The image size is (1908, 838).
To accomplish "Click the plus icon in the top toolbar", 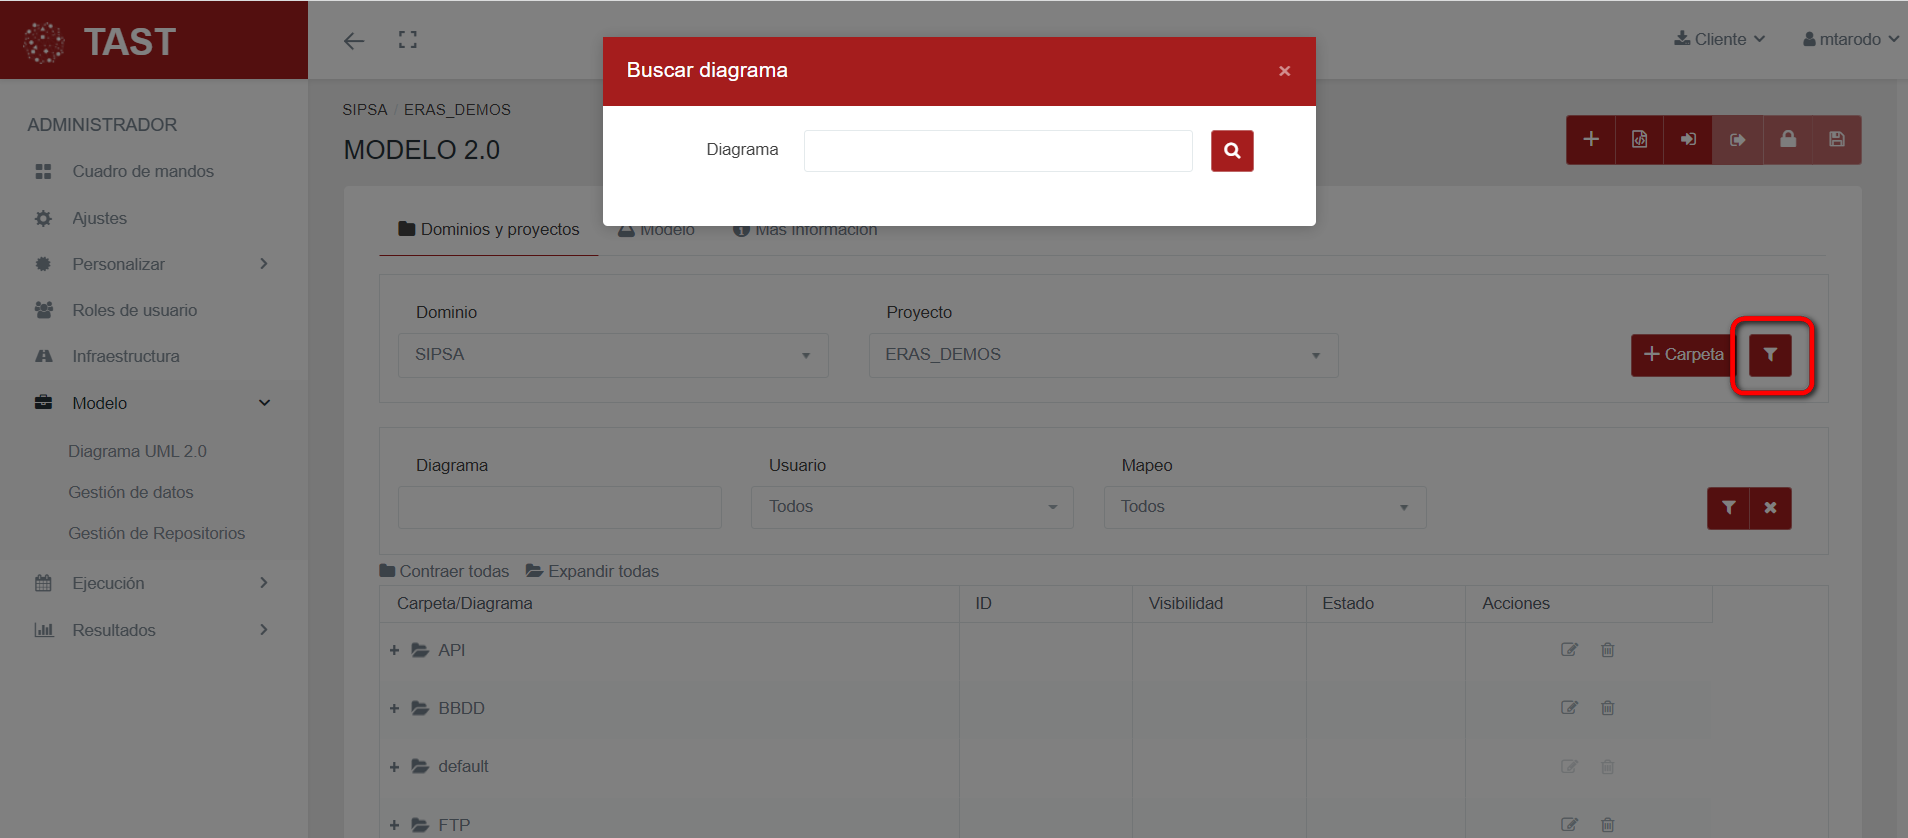I will [x=1590, y=140].
